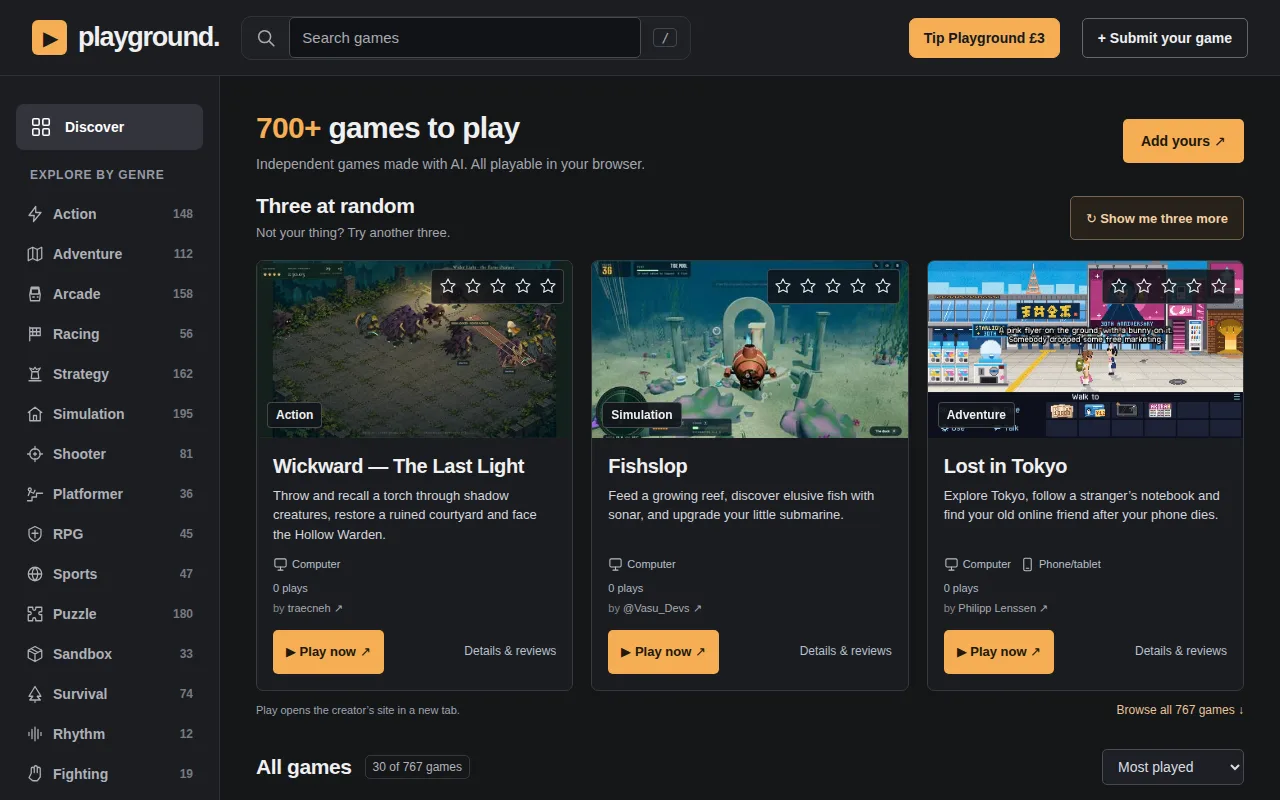Open the Arcade genre cabinet icon

[x=35, y=294]
